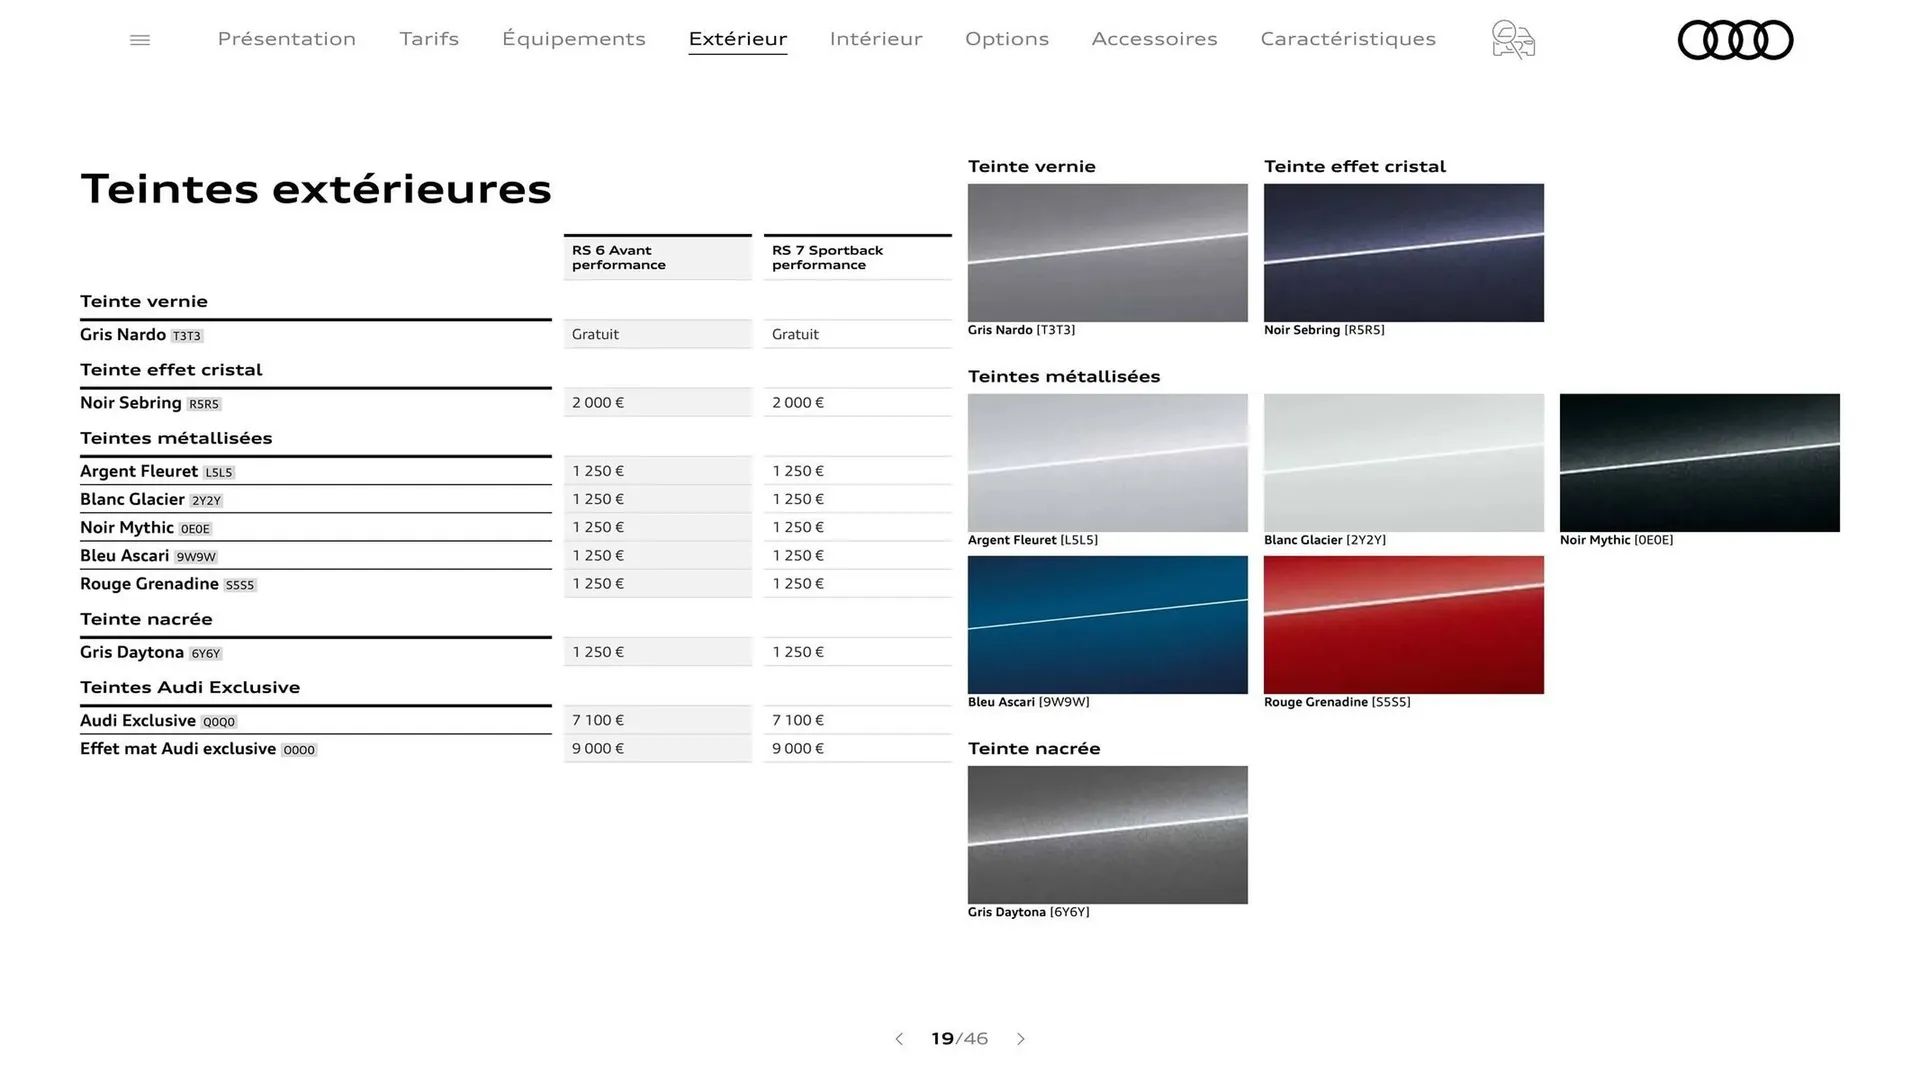Image resolution: width=1920 pixels, height=1080 pixels.
Task: Click the Gratuit price cell for RS 6
Action: pos(657,334)
